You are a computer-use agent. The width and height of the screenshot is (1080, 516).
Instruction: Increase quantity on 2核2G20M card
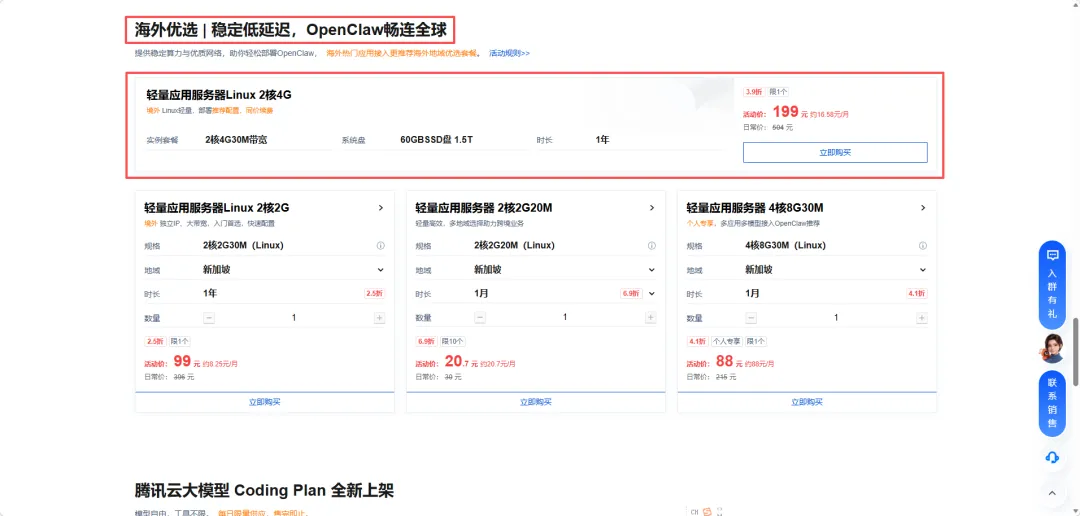(651, 318)
